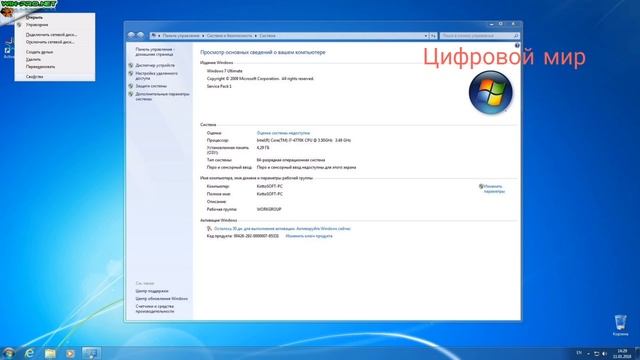Viewport: 640px width, 360px height.
Task: Open the blue Help question-mark icon
Action: [x=517, y=45]
